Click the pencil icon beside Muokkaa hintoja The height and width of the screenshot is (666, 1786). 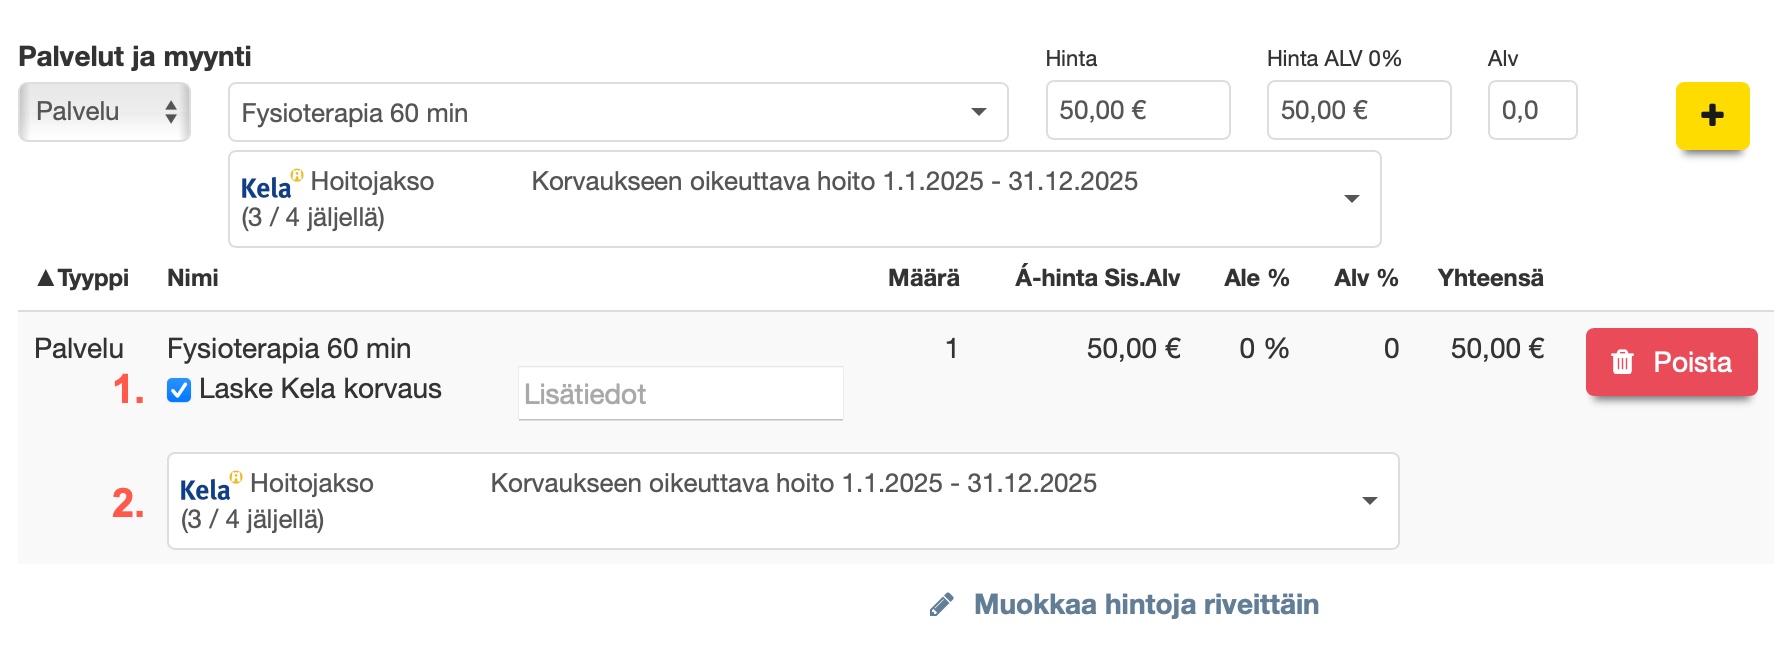(941, 605)
